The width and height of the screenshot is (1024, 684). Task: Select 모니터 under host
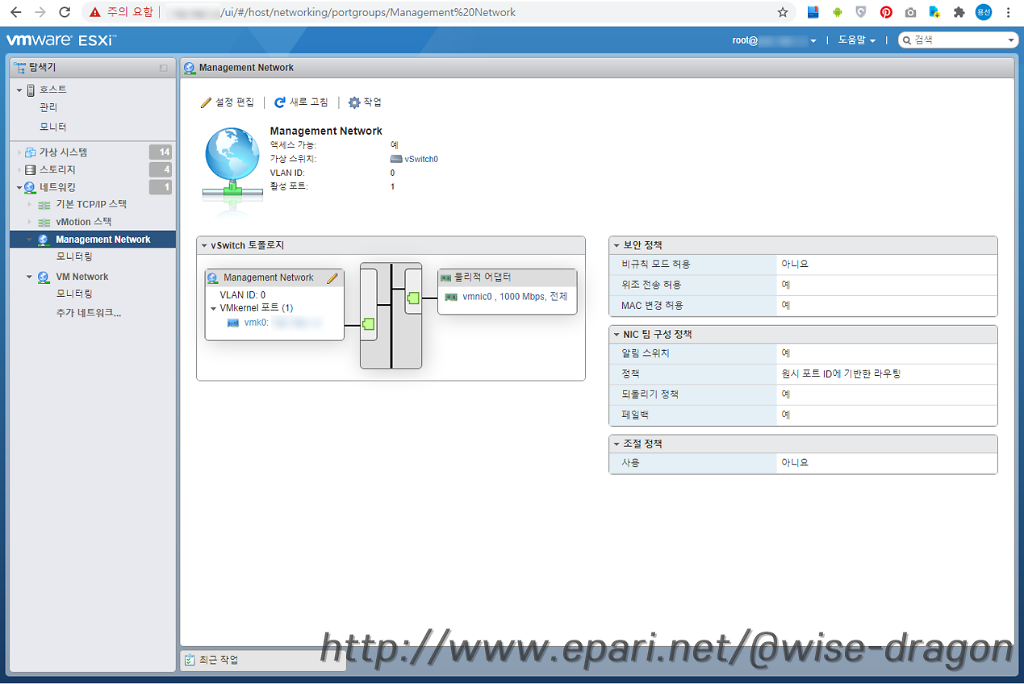(x=53, y=127)
